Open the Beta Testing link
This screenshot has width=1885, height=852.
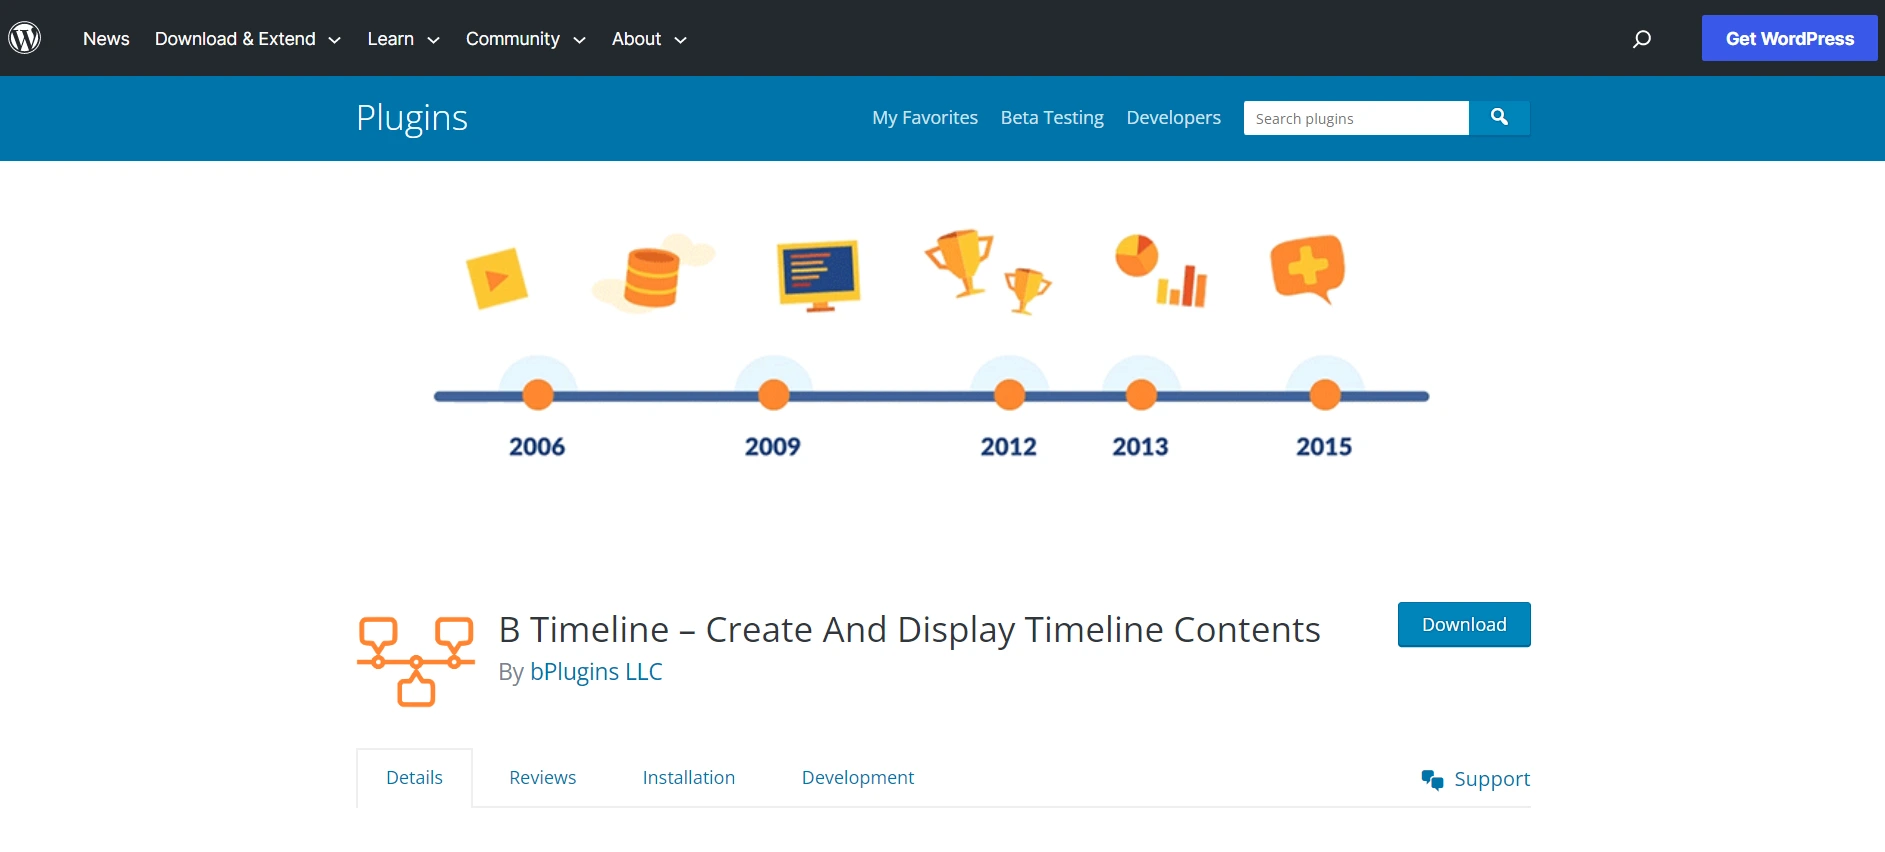pos(1052,118)
